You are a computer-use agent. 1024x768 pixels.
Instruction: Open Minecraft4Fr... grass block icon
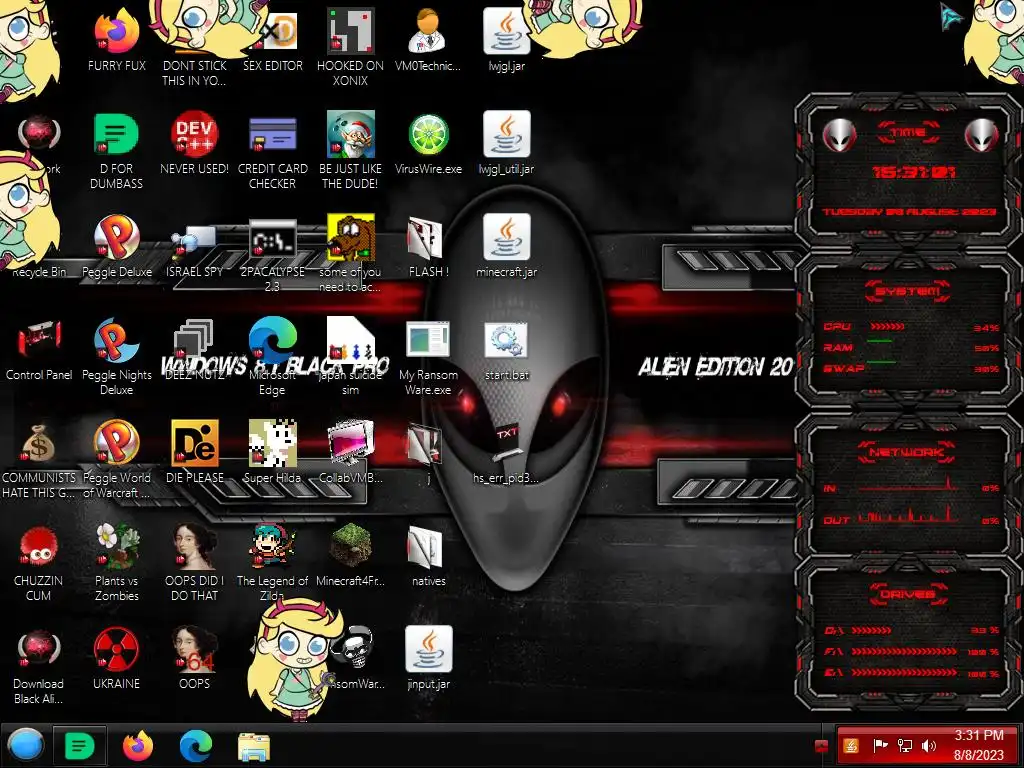[x=351, y=546]
